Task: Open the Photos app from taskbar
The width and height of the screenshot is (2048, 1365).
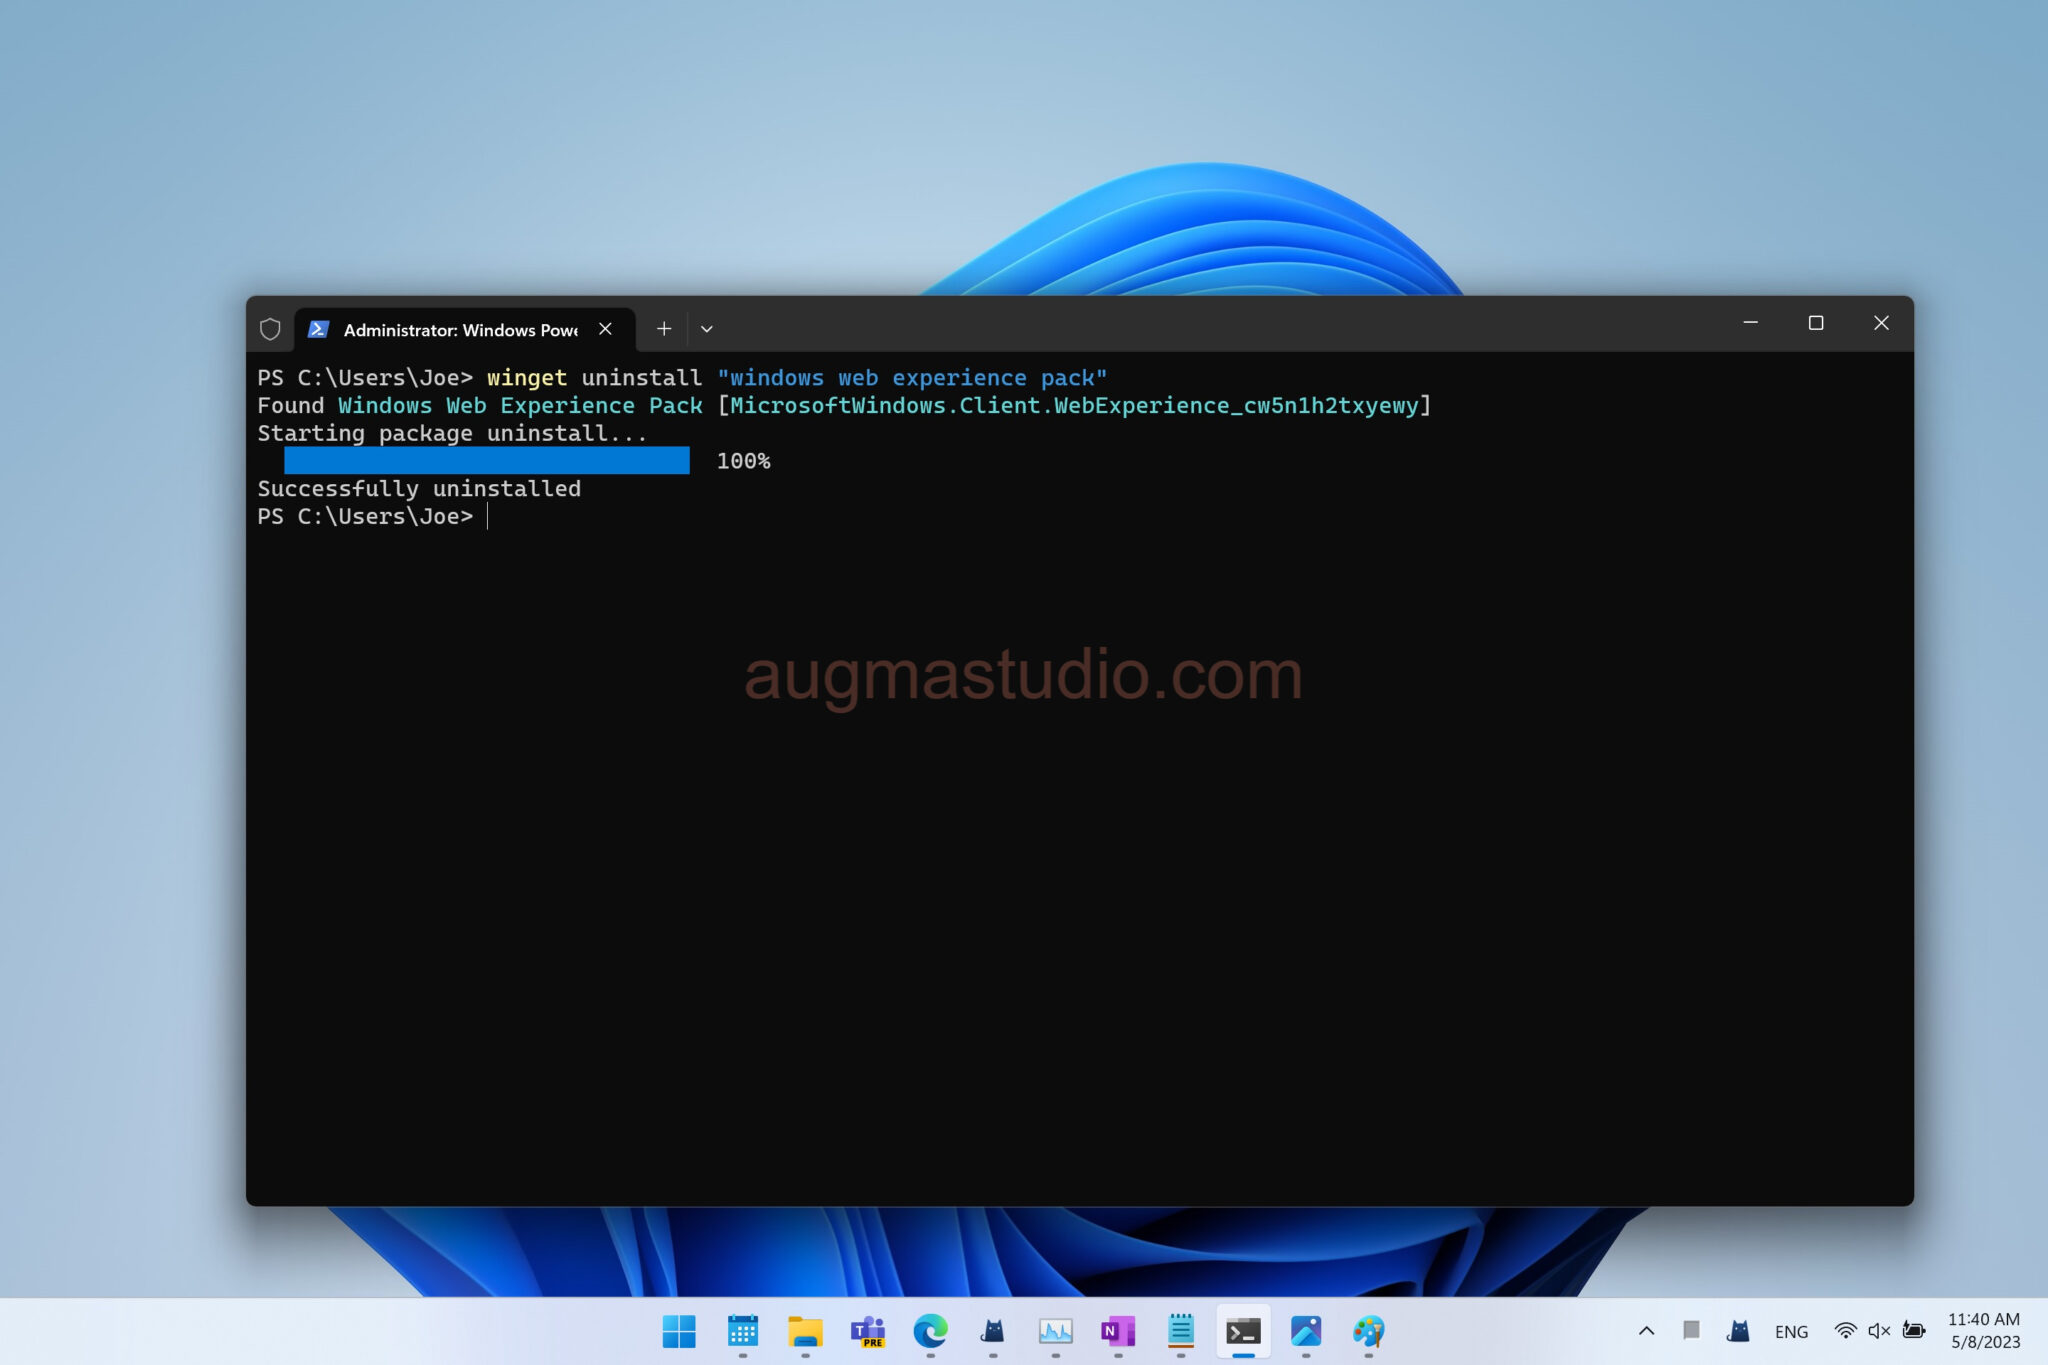Action: point(1306,1331)
